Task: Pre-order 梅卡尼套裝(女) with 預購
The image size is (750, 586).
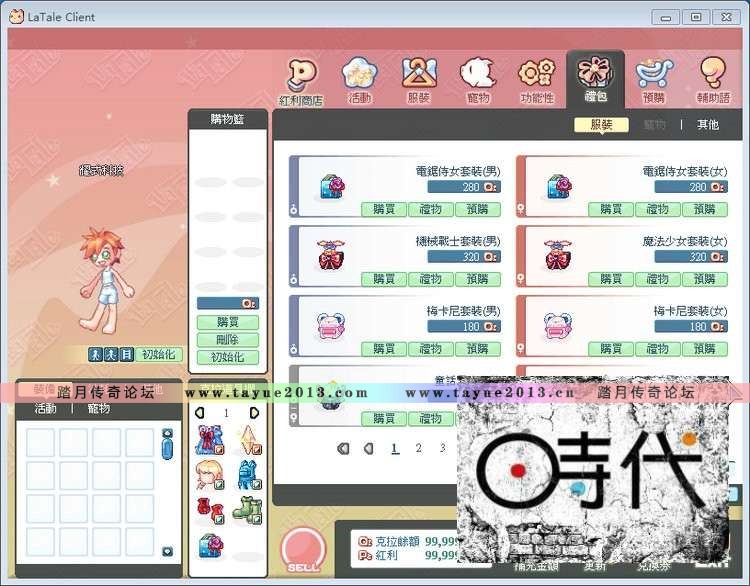Action: pos(705,349)
